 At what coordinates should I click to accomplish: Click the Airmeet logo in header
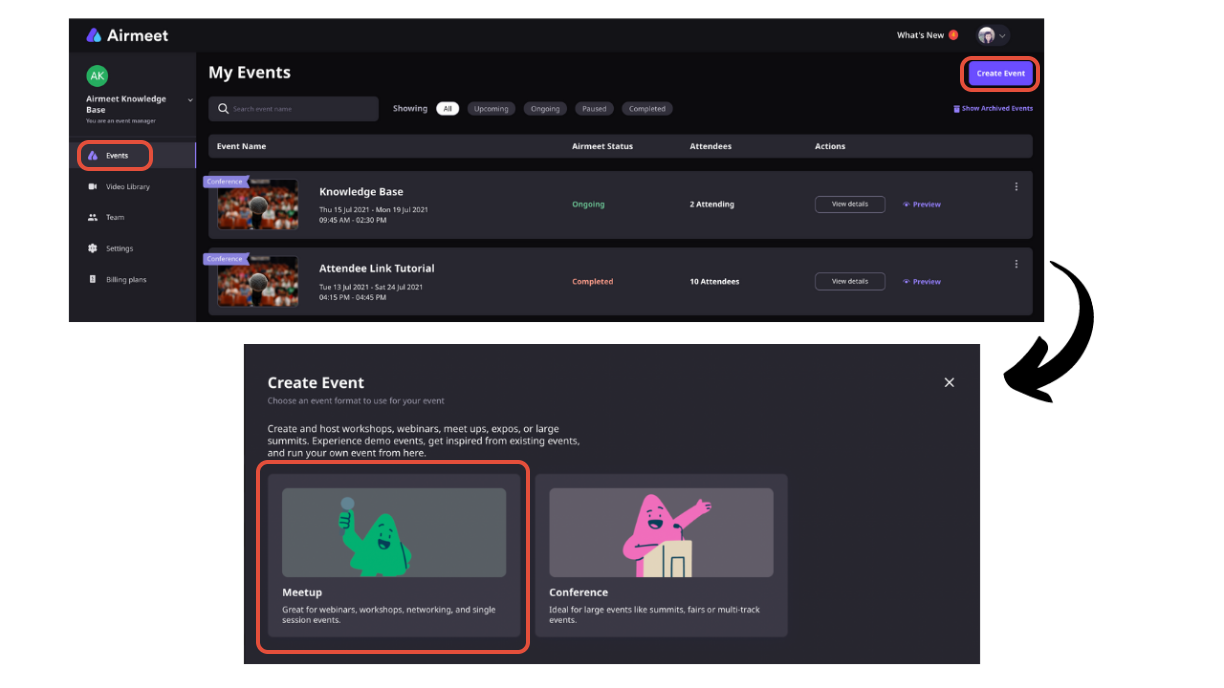click(127, 35)
